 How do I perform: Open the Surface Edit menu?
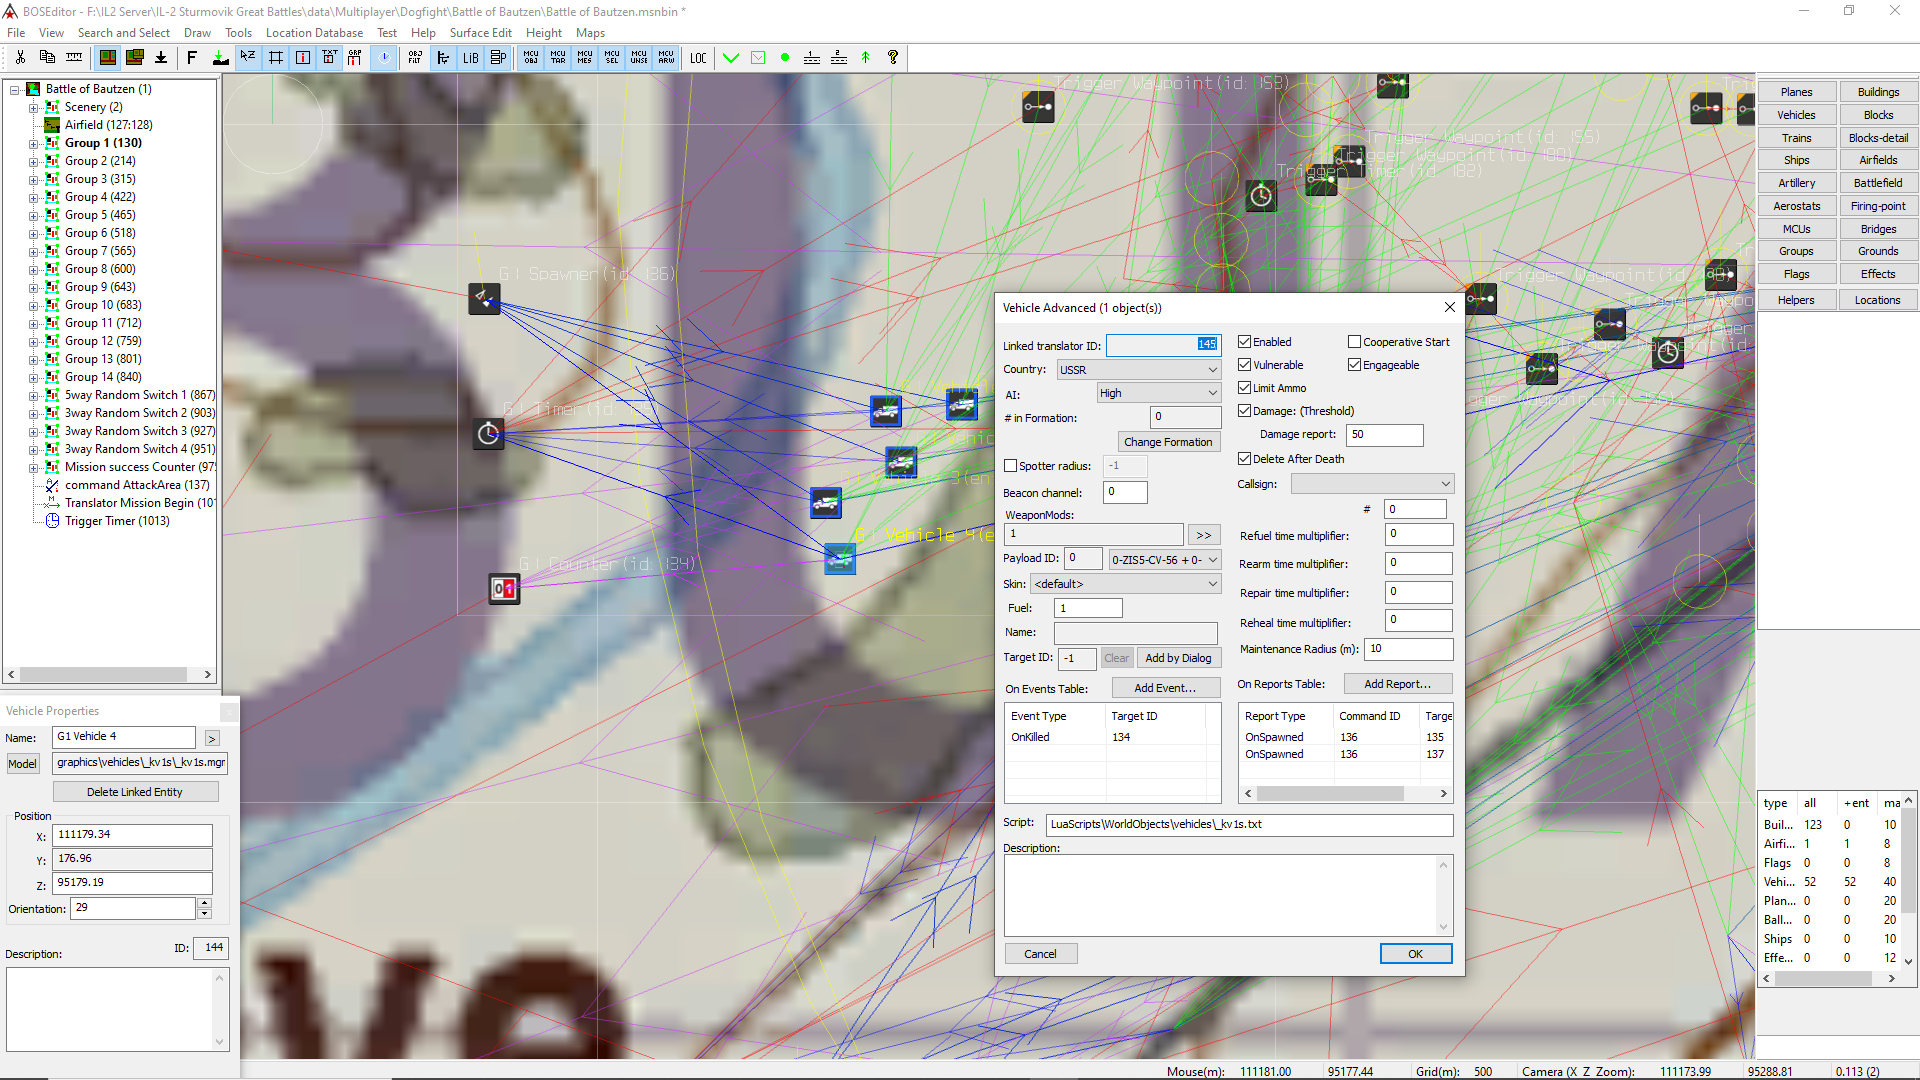(480, 33)
